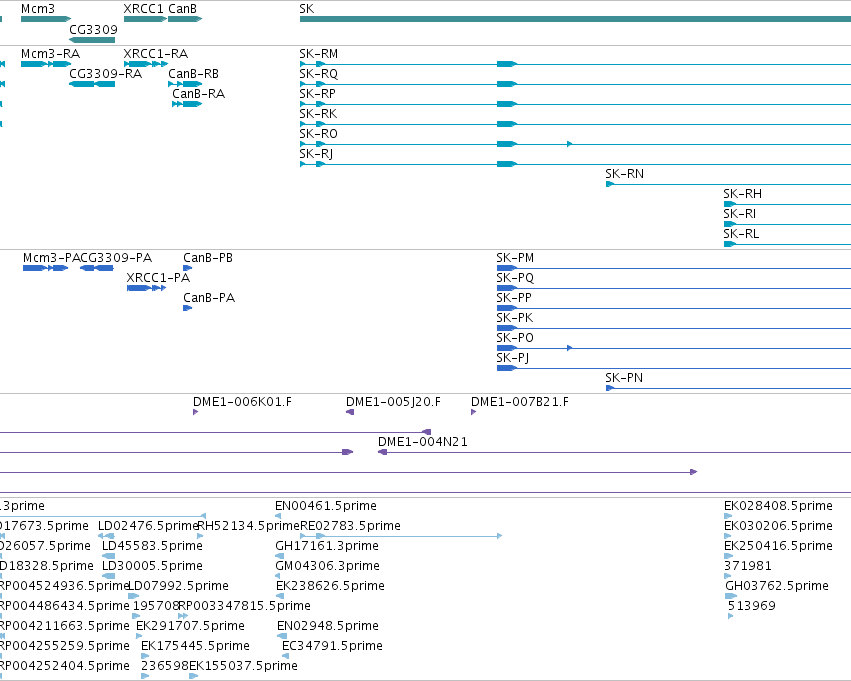
Task: Select EST LD02476.5prime
Action: tap(106, 536)
